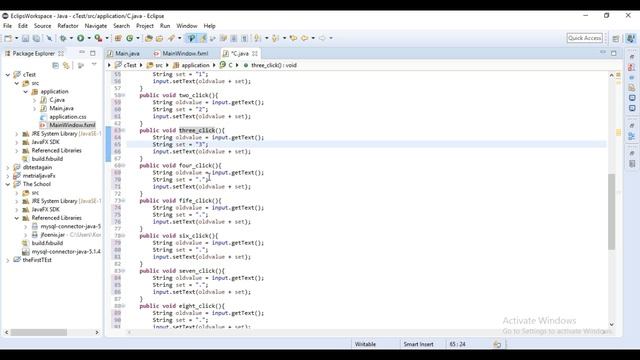Expand the theFirstTEst project
640x360 pixels.
point(8,260)
